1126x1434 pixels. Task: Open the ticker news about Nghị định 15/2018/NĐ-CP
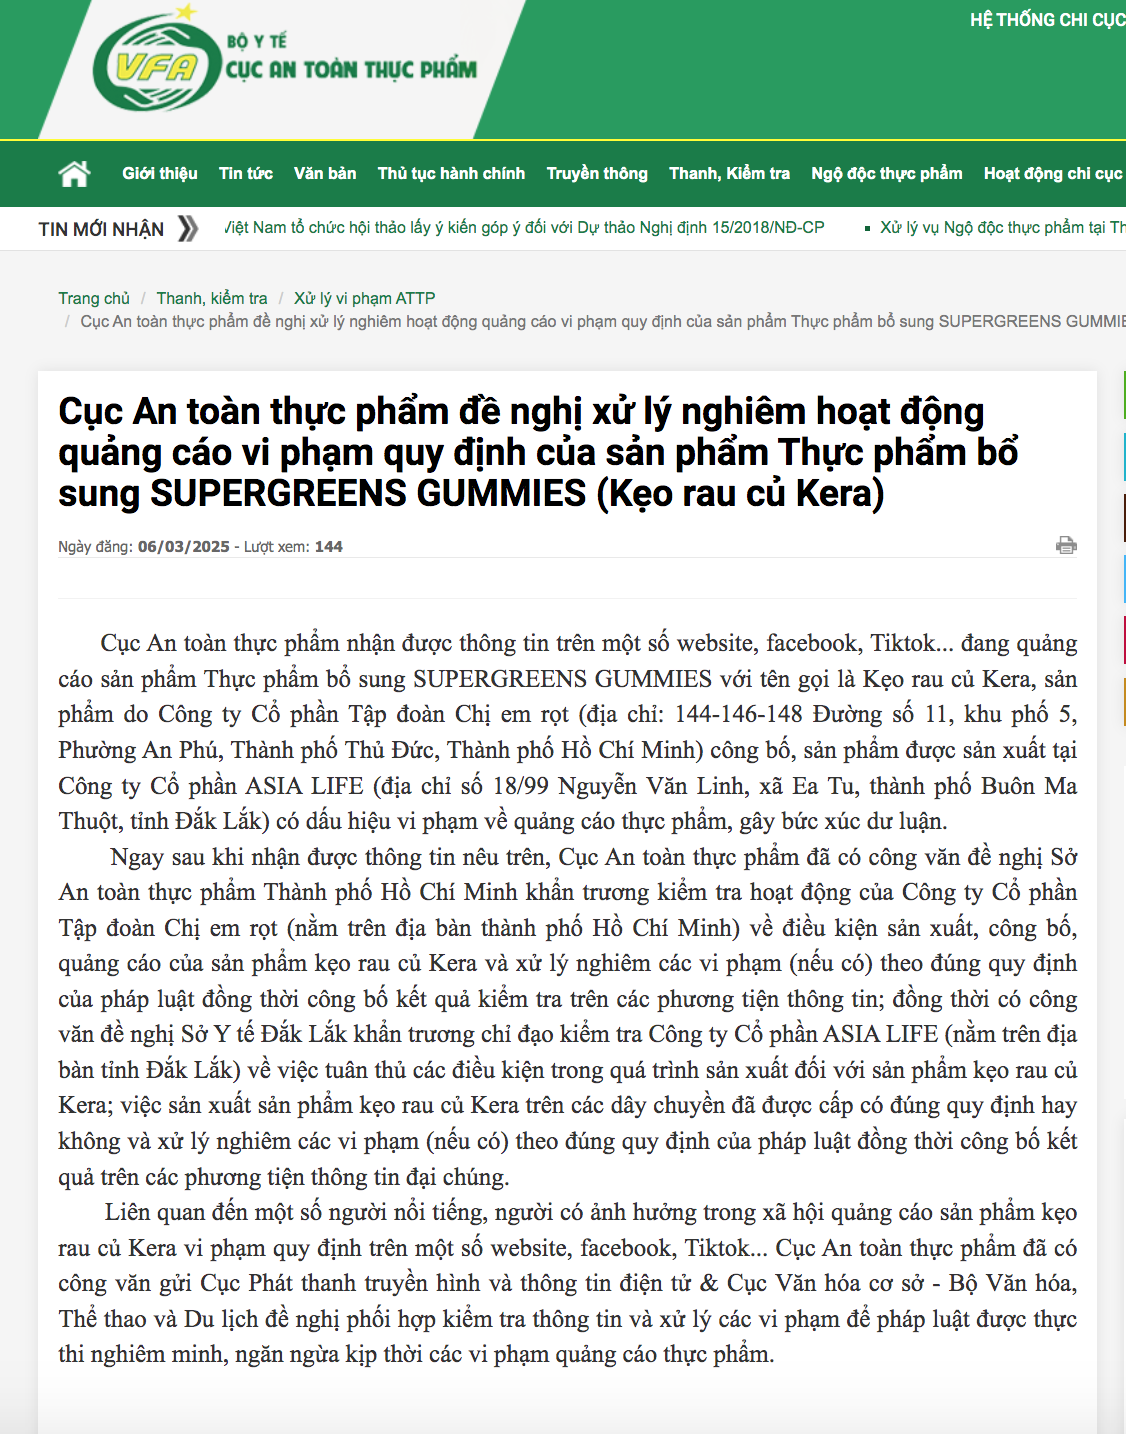tap(525, 228)
